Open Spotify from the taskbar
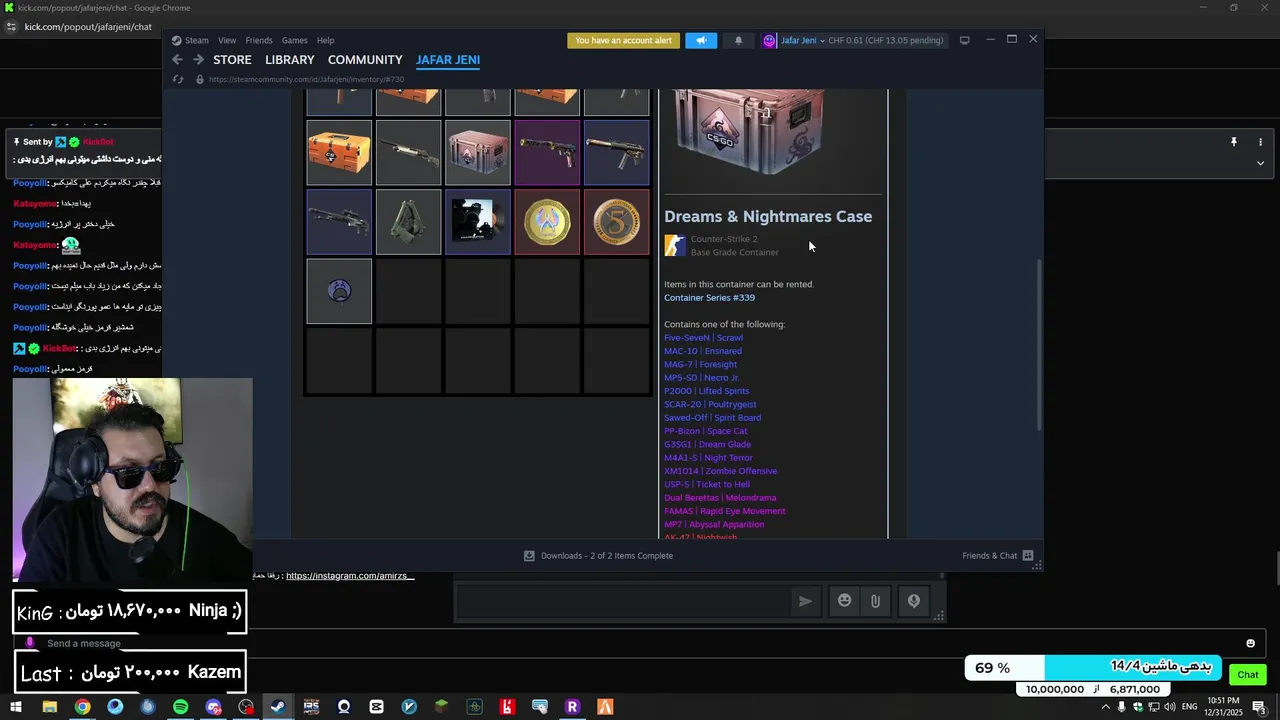1280x720 pixels. click(x=180, y=707)
